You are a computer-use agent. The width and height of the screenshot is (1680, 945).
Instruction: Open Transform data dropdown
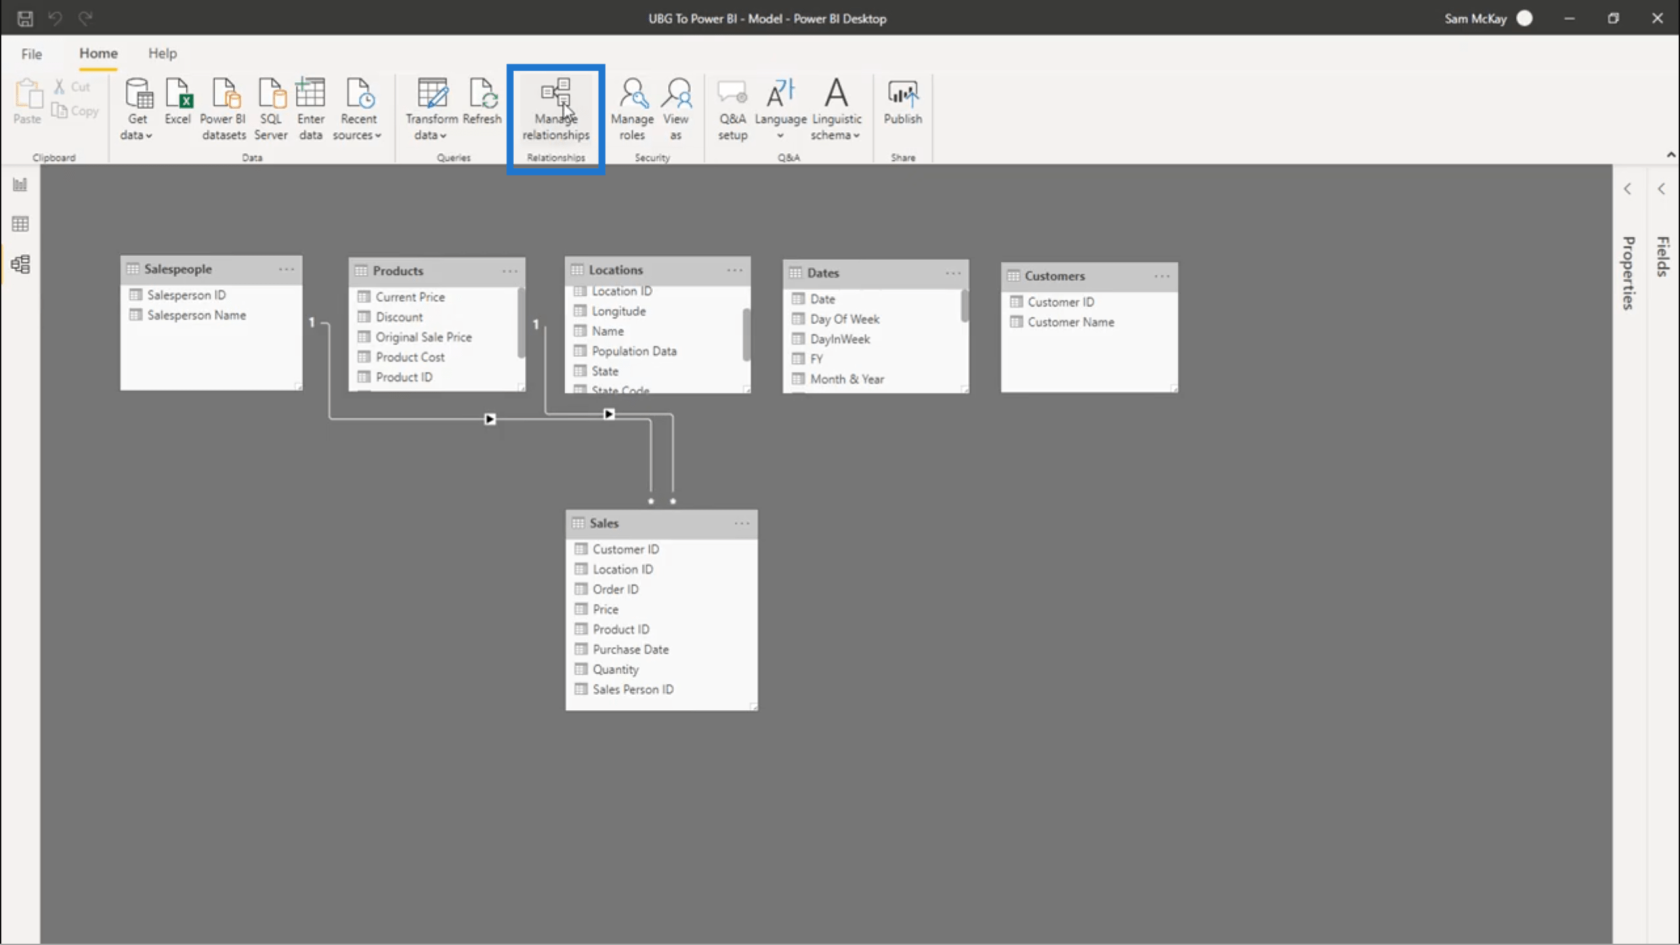click(432, 109)
